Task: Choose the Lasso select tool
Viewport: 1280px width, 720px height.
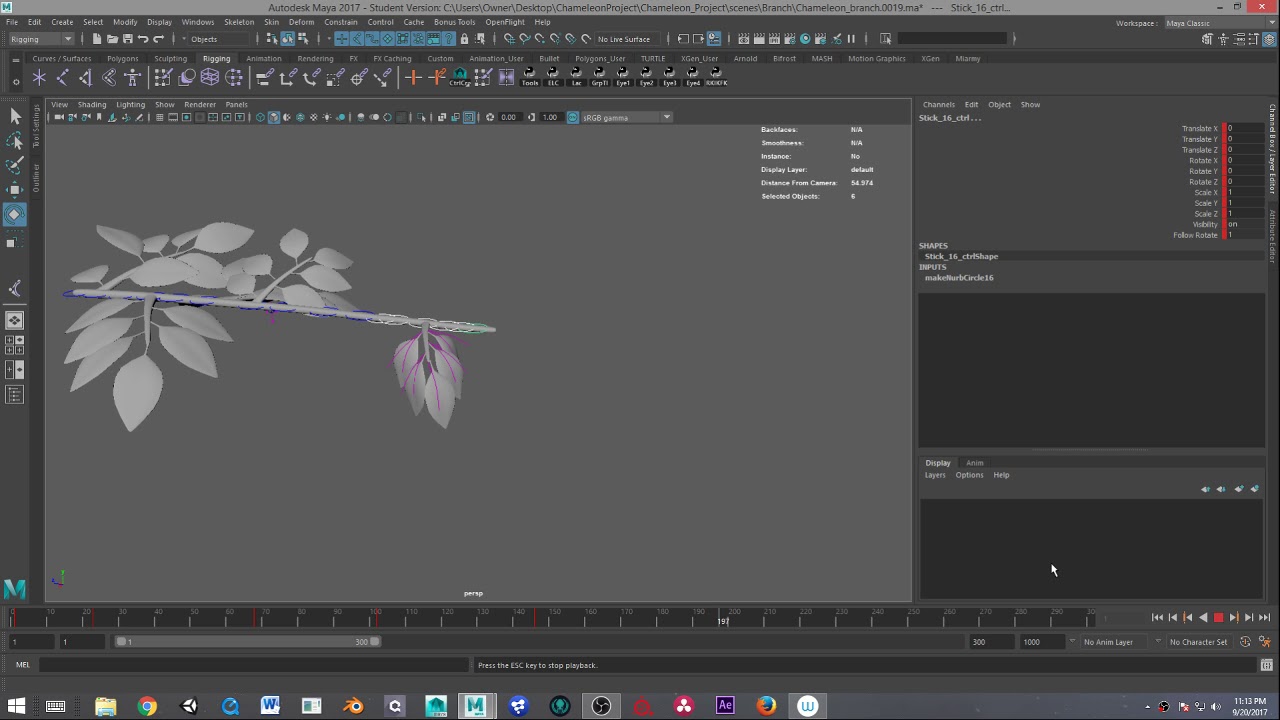Action: (14, 141)
